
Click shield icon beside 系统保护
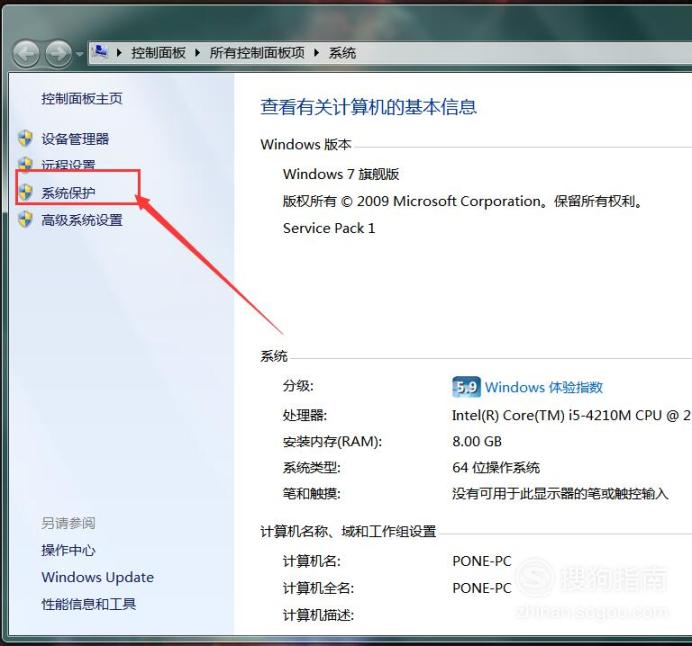(25, 192)
